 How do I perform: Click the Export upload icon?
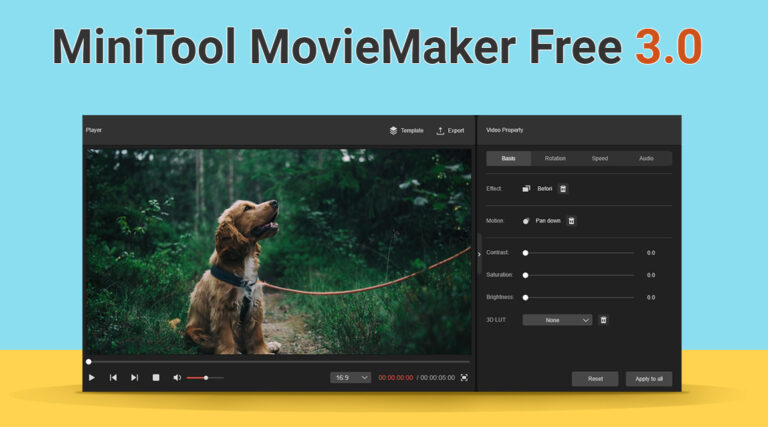pyautogui.click(x=440, y=130)
